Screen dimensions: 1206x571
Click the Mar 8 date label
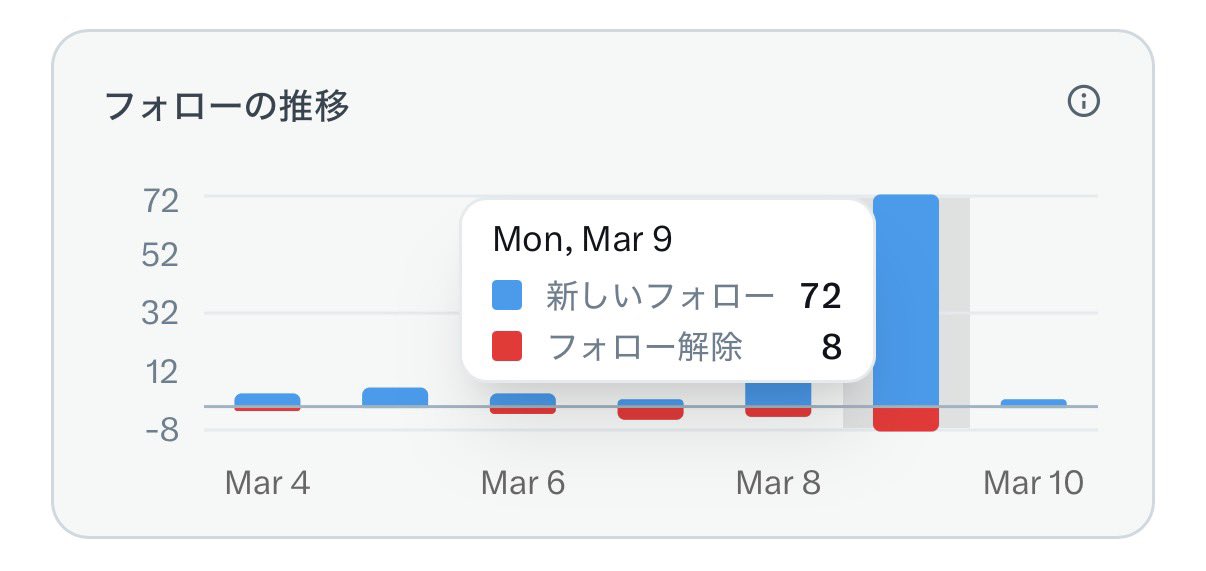(x=778, y=483)
